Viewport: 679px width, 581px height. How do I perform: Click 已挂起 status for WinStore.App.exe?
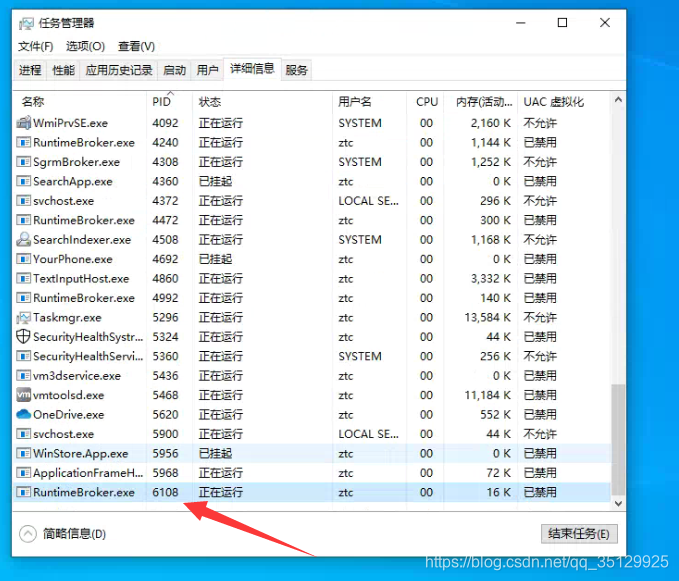tap(215, 453)
